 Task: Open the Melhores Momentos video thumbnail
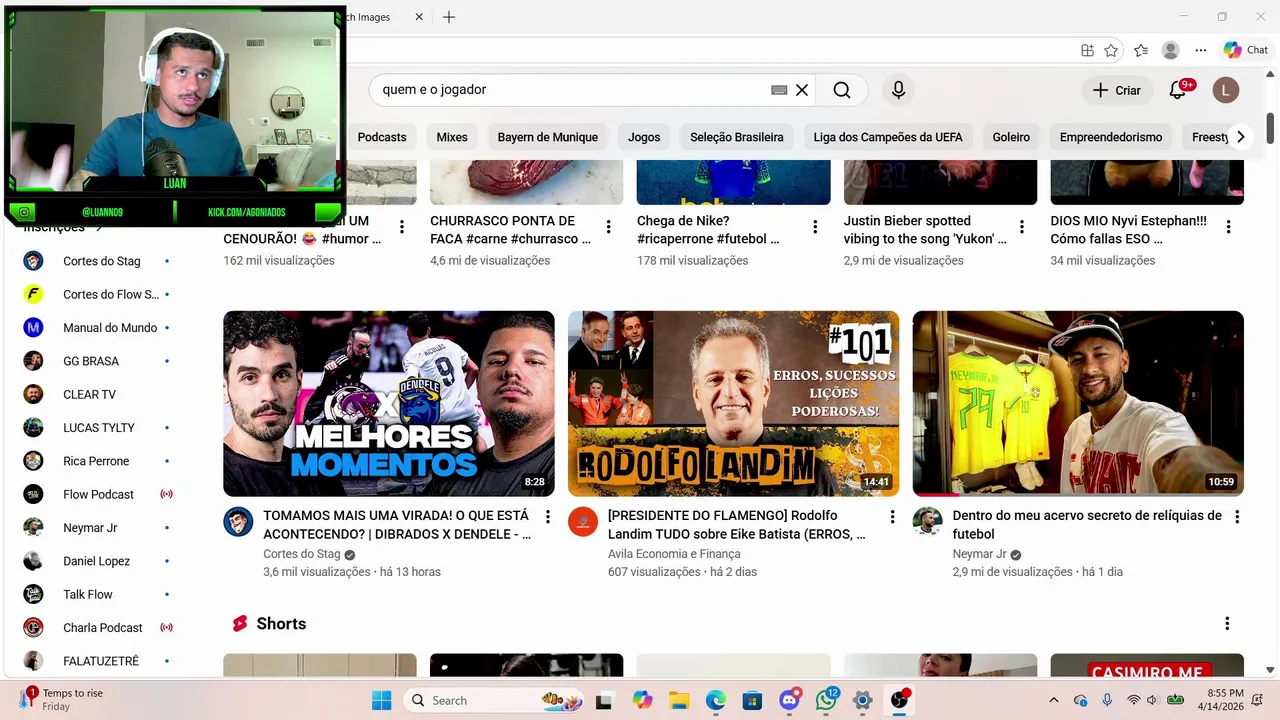click(x=389, y=403)
